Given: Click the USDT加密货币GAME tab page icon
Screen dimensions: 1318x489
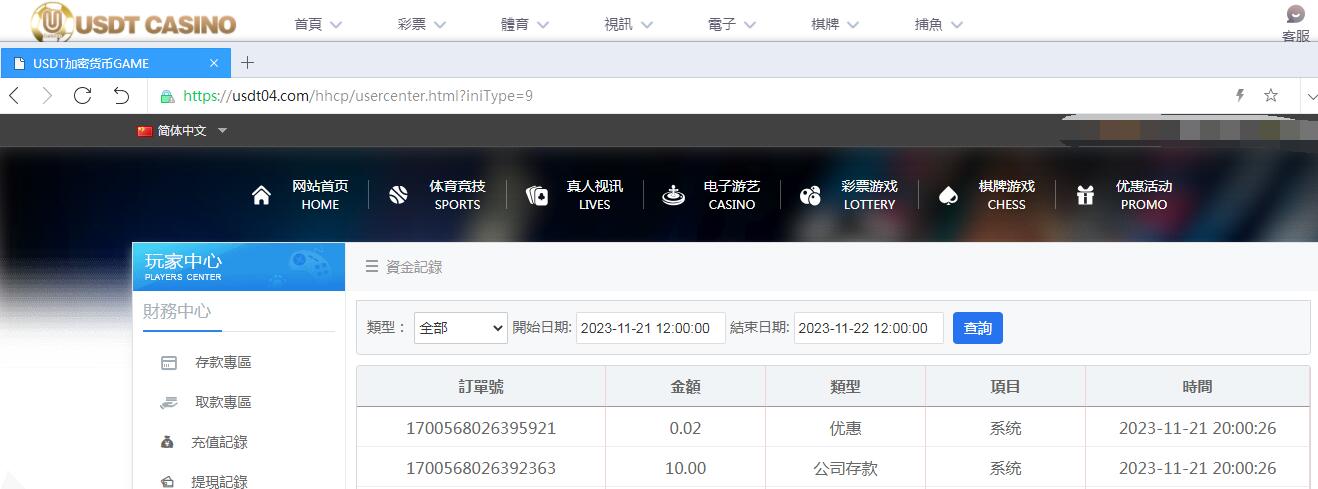Looking at the screenshot, I should [19, 63].
